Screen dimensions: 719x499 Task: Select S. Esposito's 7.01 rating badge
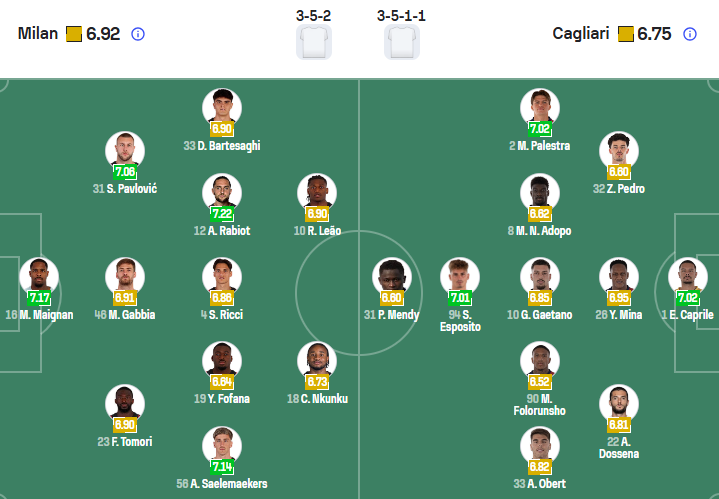coord(460,298)
